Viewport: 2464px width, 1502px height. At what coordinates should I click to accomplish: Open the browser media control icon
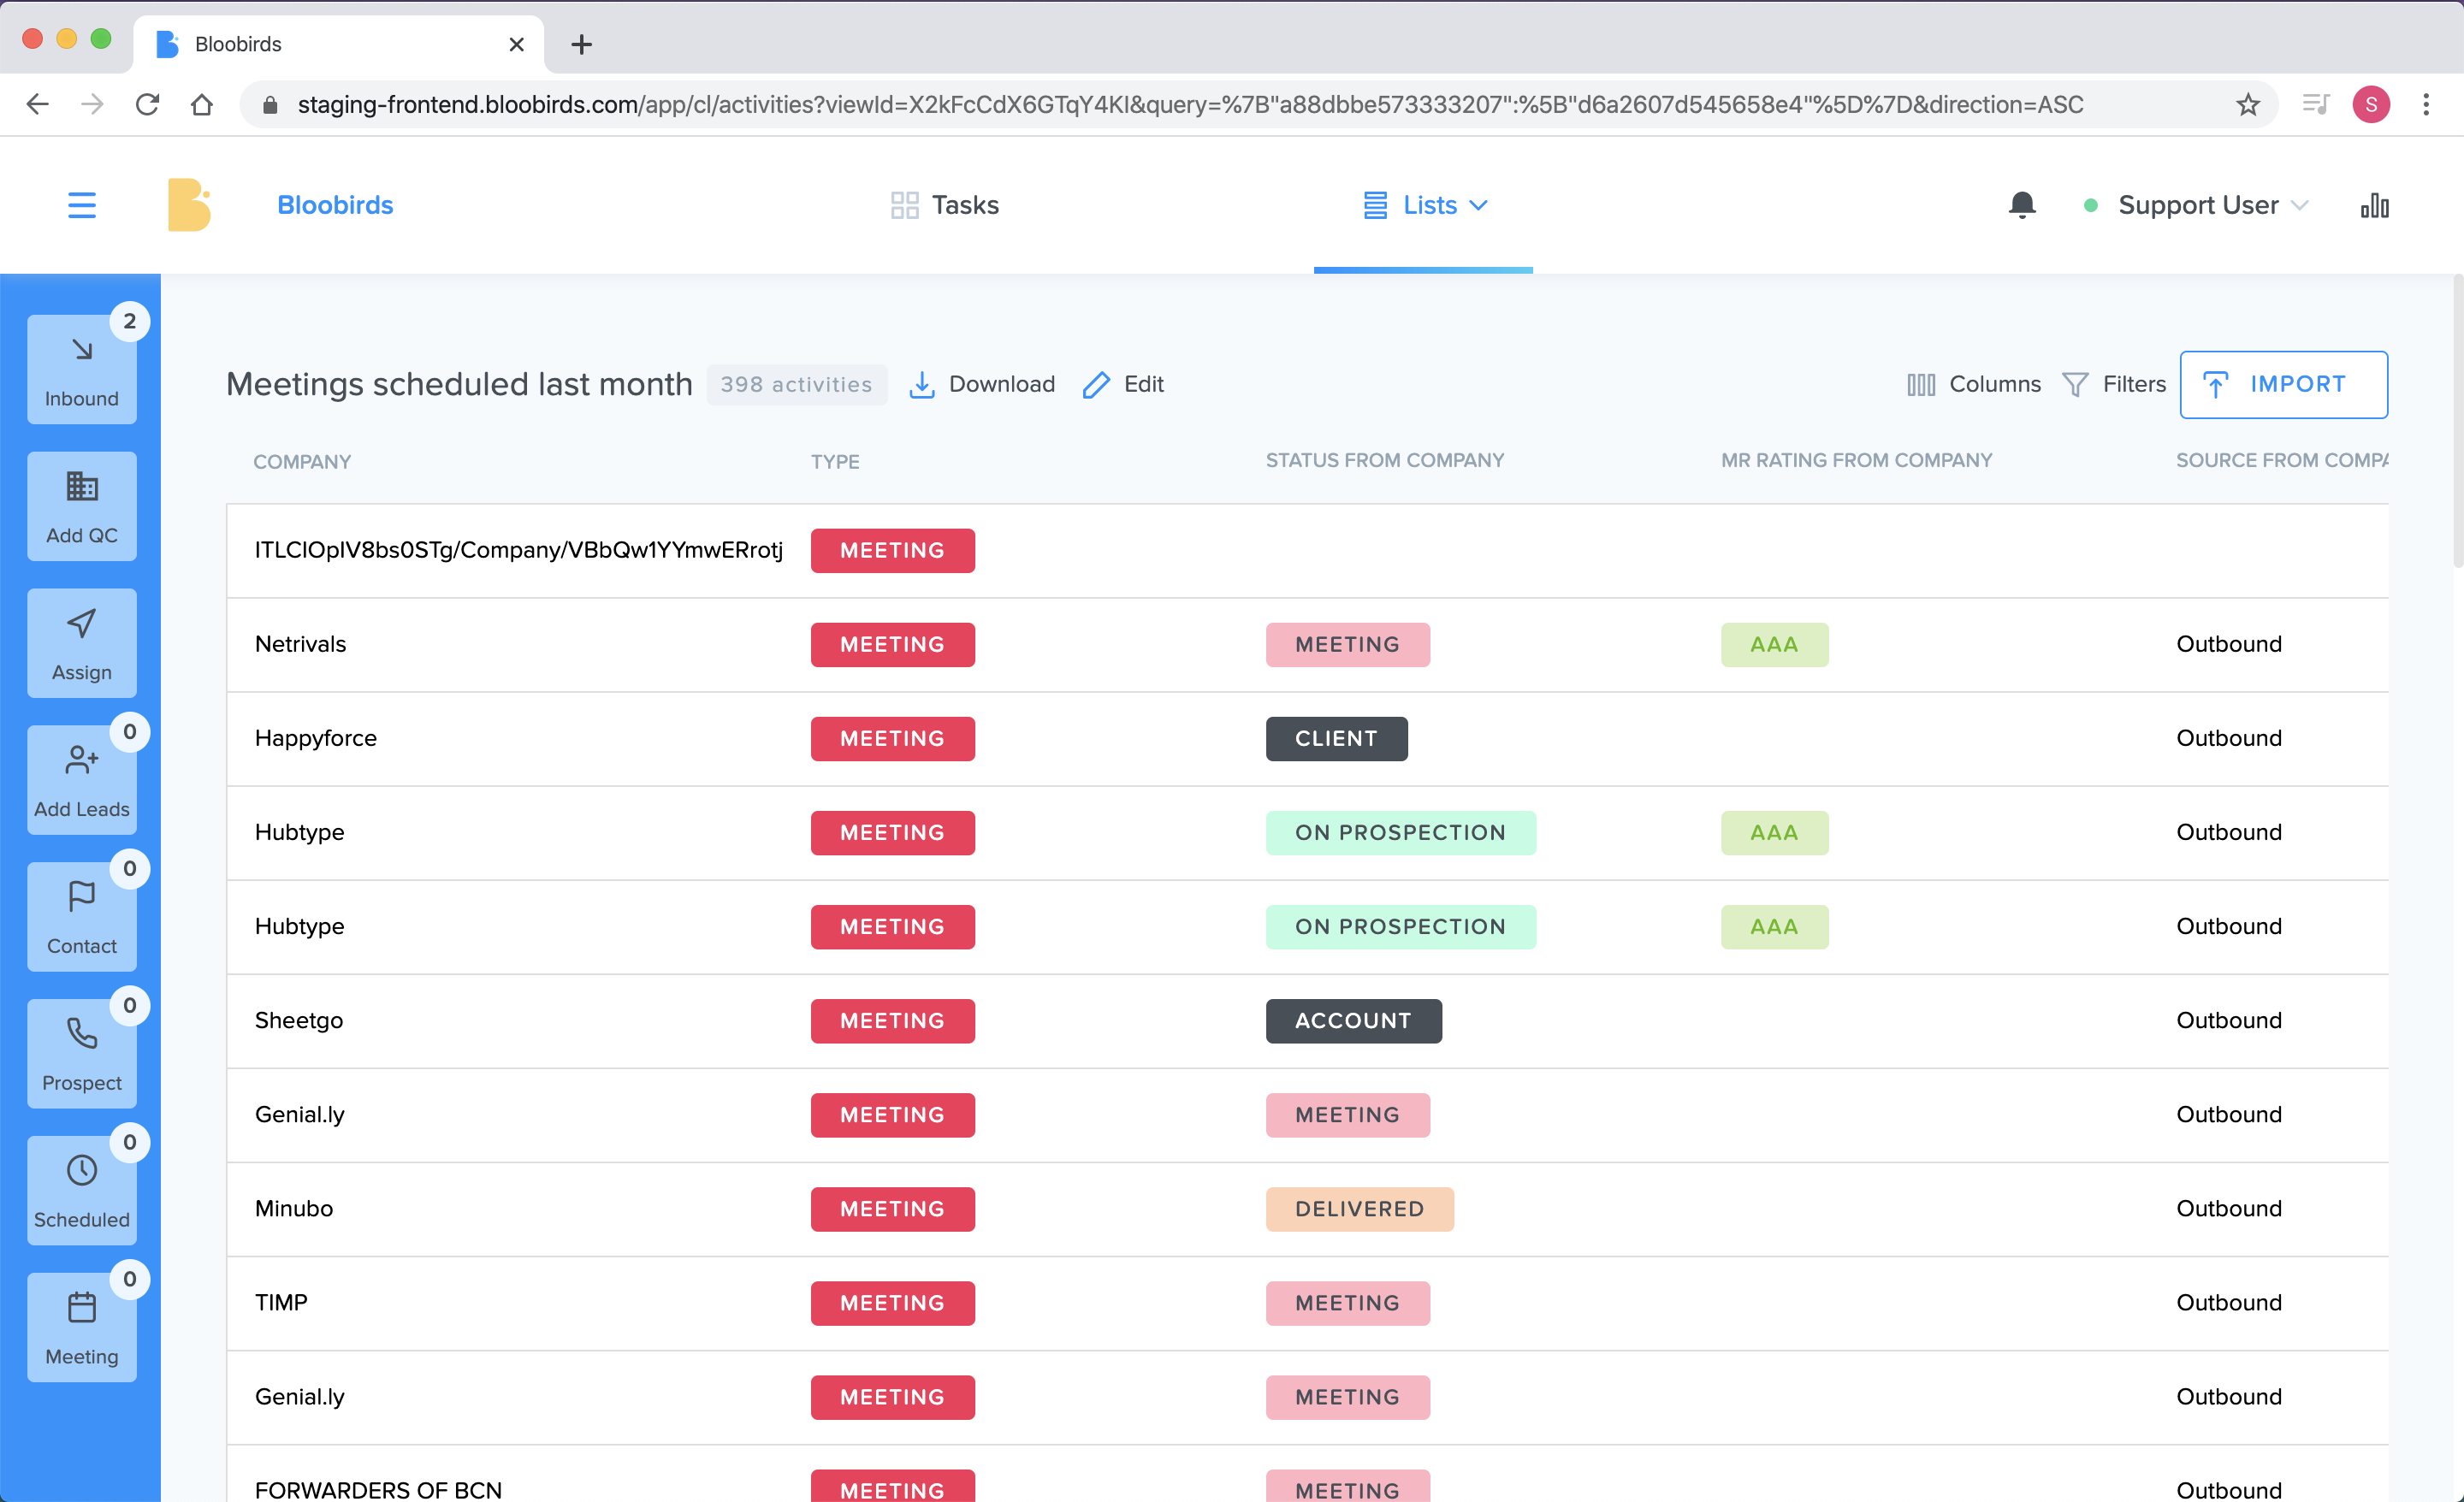tap(2315, 104)
